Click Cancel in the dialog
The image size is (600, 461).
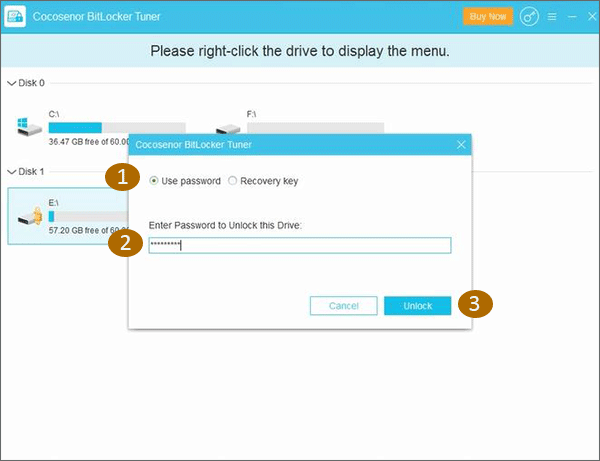click(344, 306)
